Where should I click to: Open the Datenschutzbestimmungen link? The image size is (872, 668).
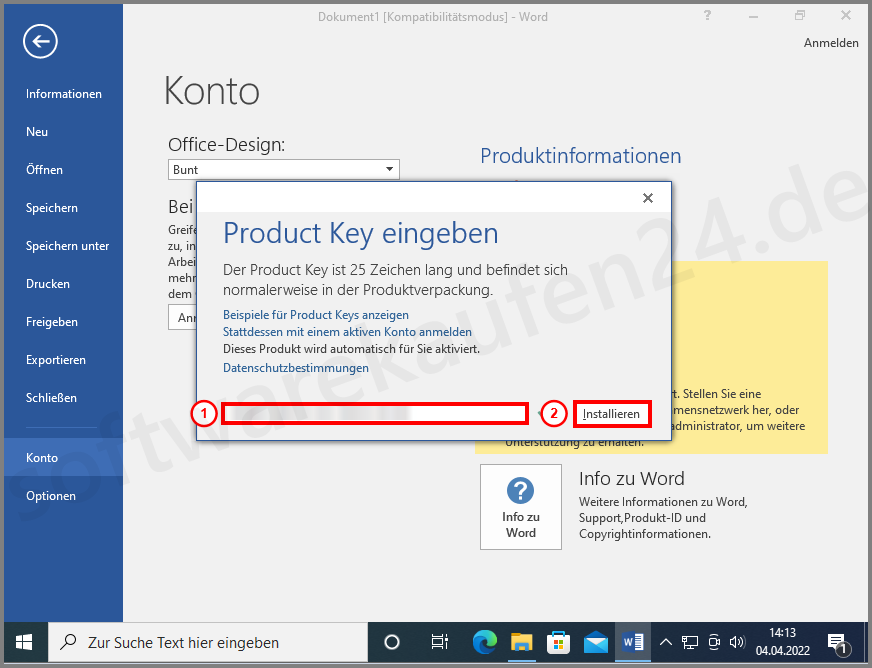(x=297, y=367)
